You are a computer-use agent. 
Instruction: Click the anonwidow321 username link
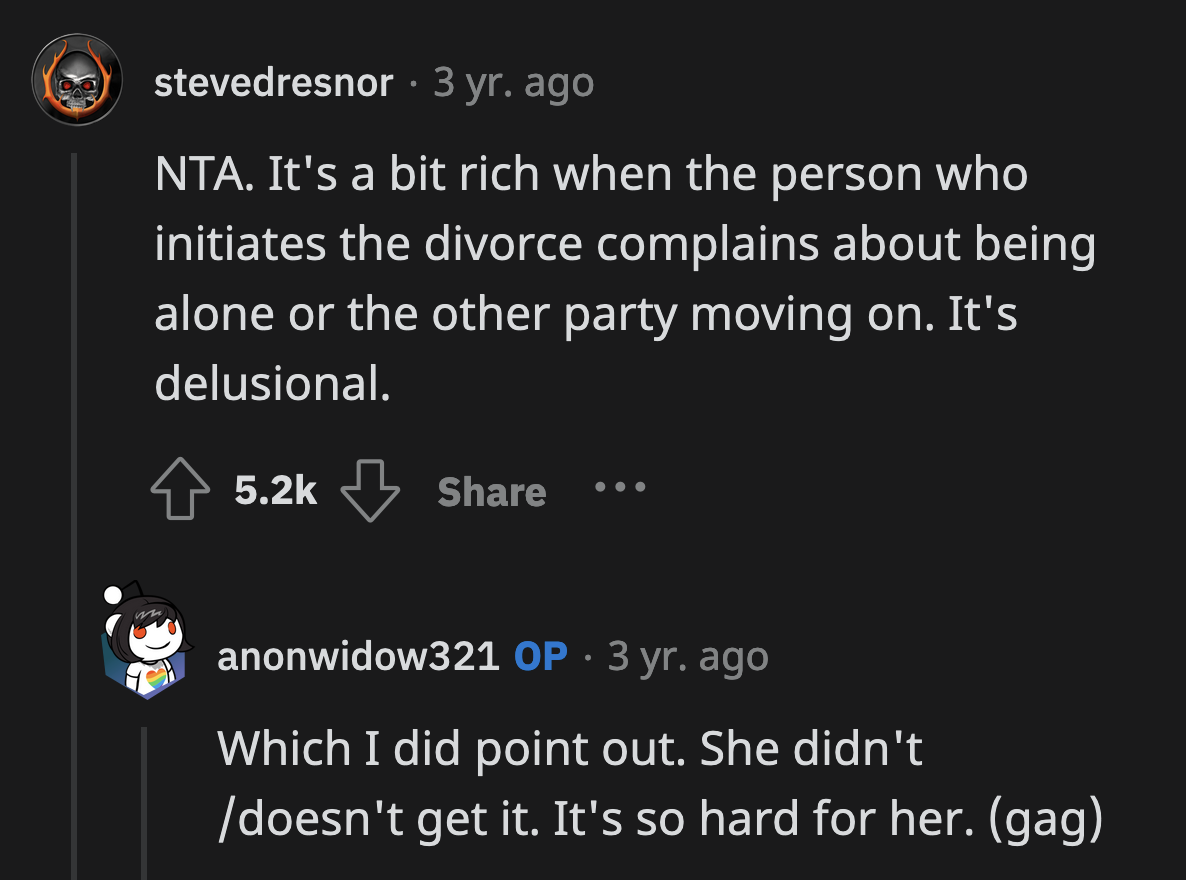pos(360,656)
